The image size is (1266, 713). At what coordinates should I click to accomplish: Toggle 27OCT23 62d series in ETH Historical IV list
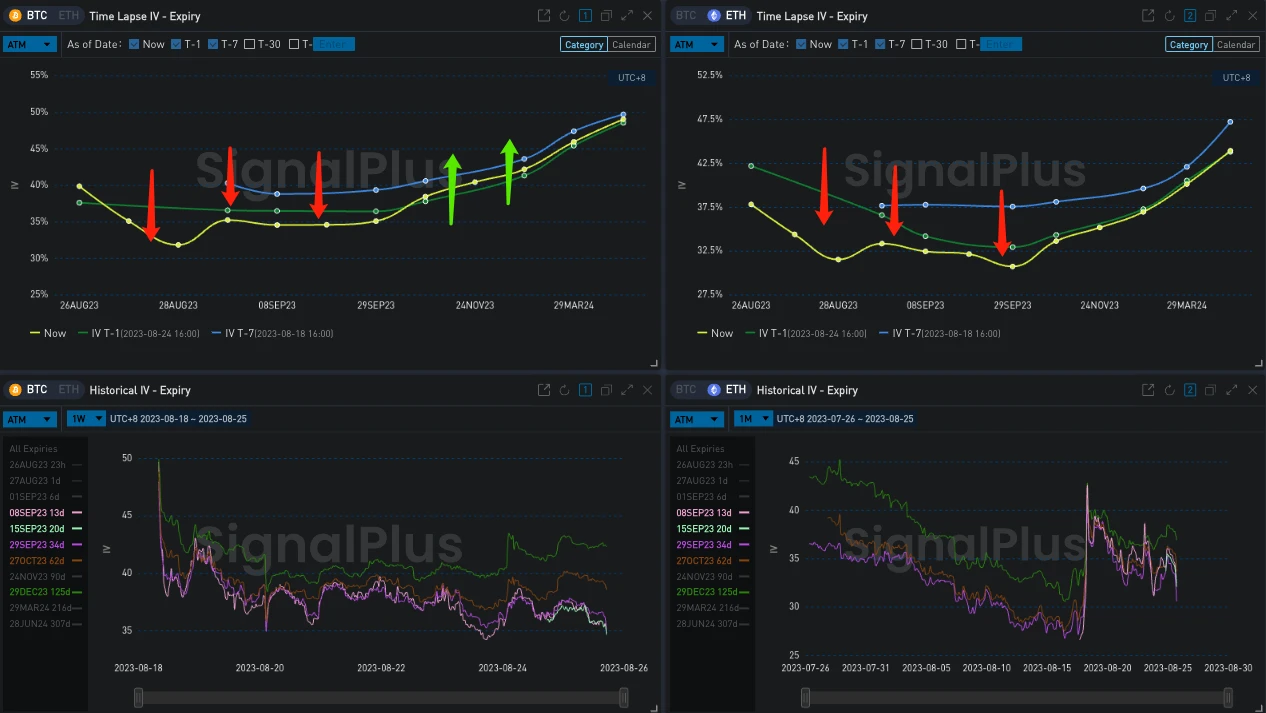point(711,560)
